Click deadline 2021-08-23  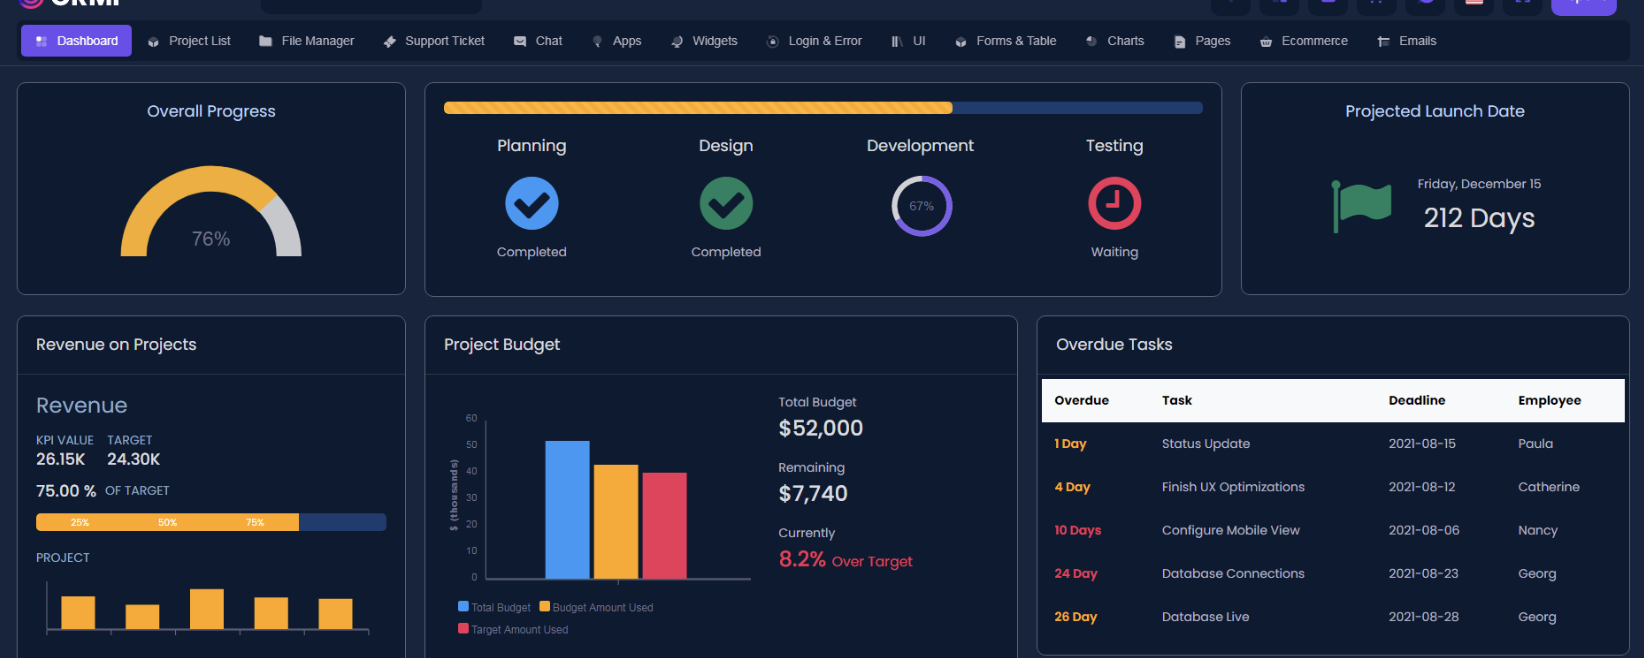[1423, 574]
